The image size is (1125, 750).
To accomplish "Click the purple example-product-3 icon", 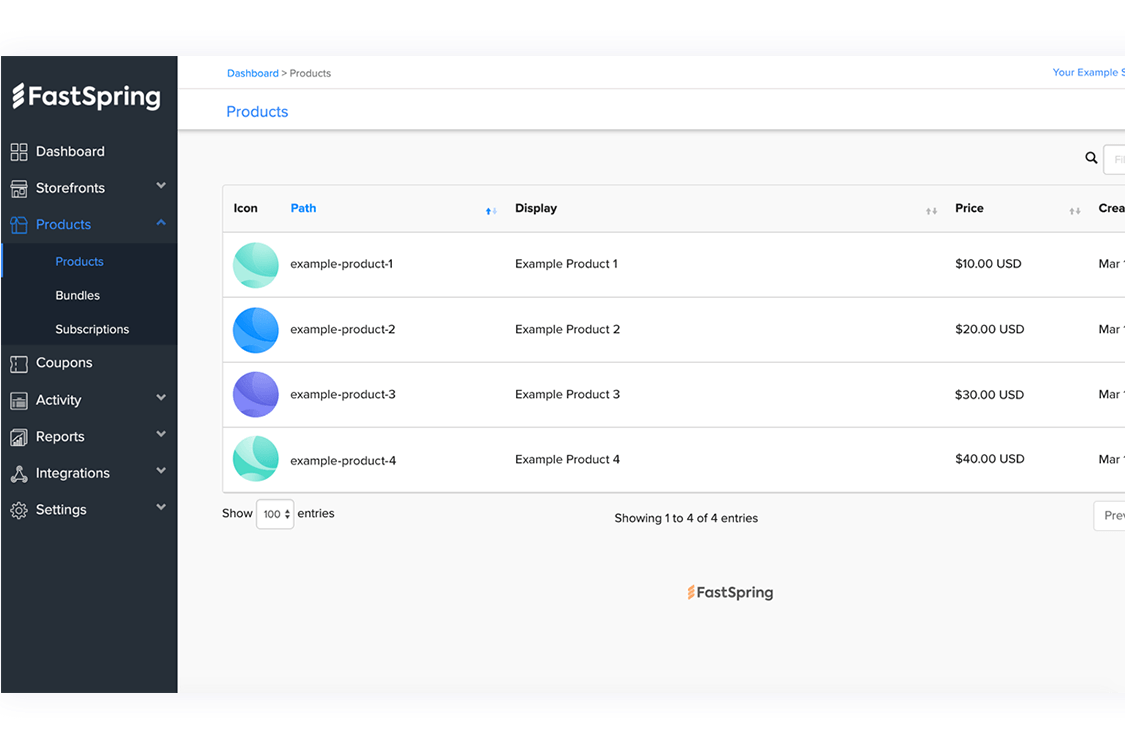I will 256,395.
